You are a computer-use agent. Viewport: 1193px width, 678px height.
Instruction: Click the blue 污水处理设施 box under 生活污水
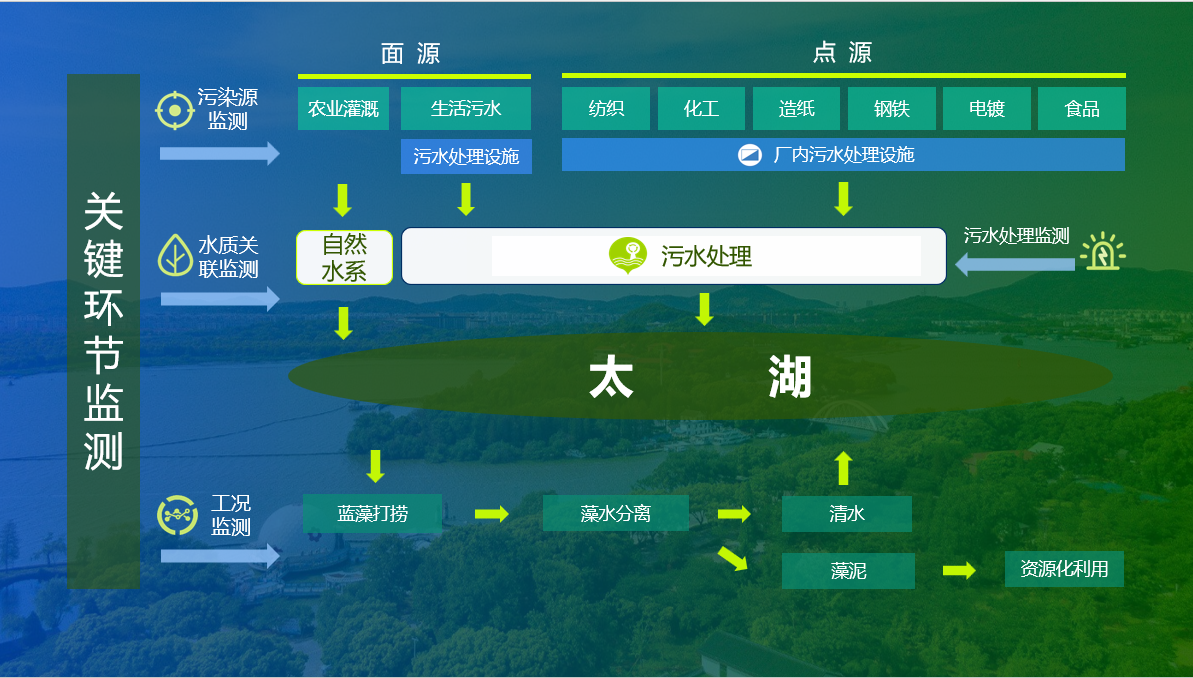coord(466,156)
